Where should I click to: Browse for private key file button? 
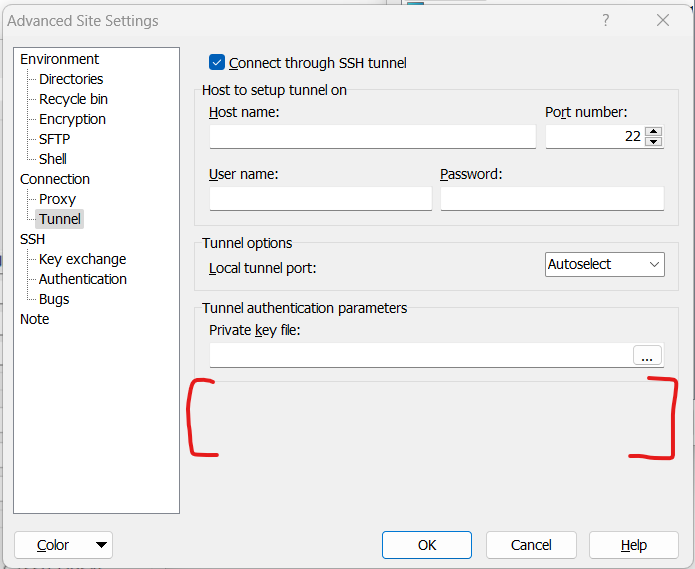click(647, 355)
